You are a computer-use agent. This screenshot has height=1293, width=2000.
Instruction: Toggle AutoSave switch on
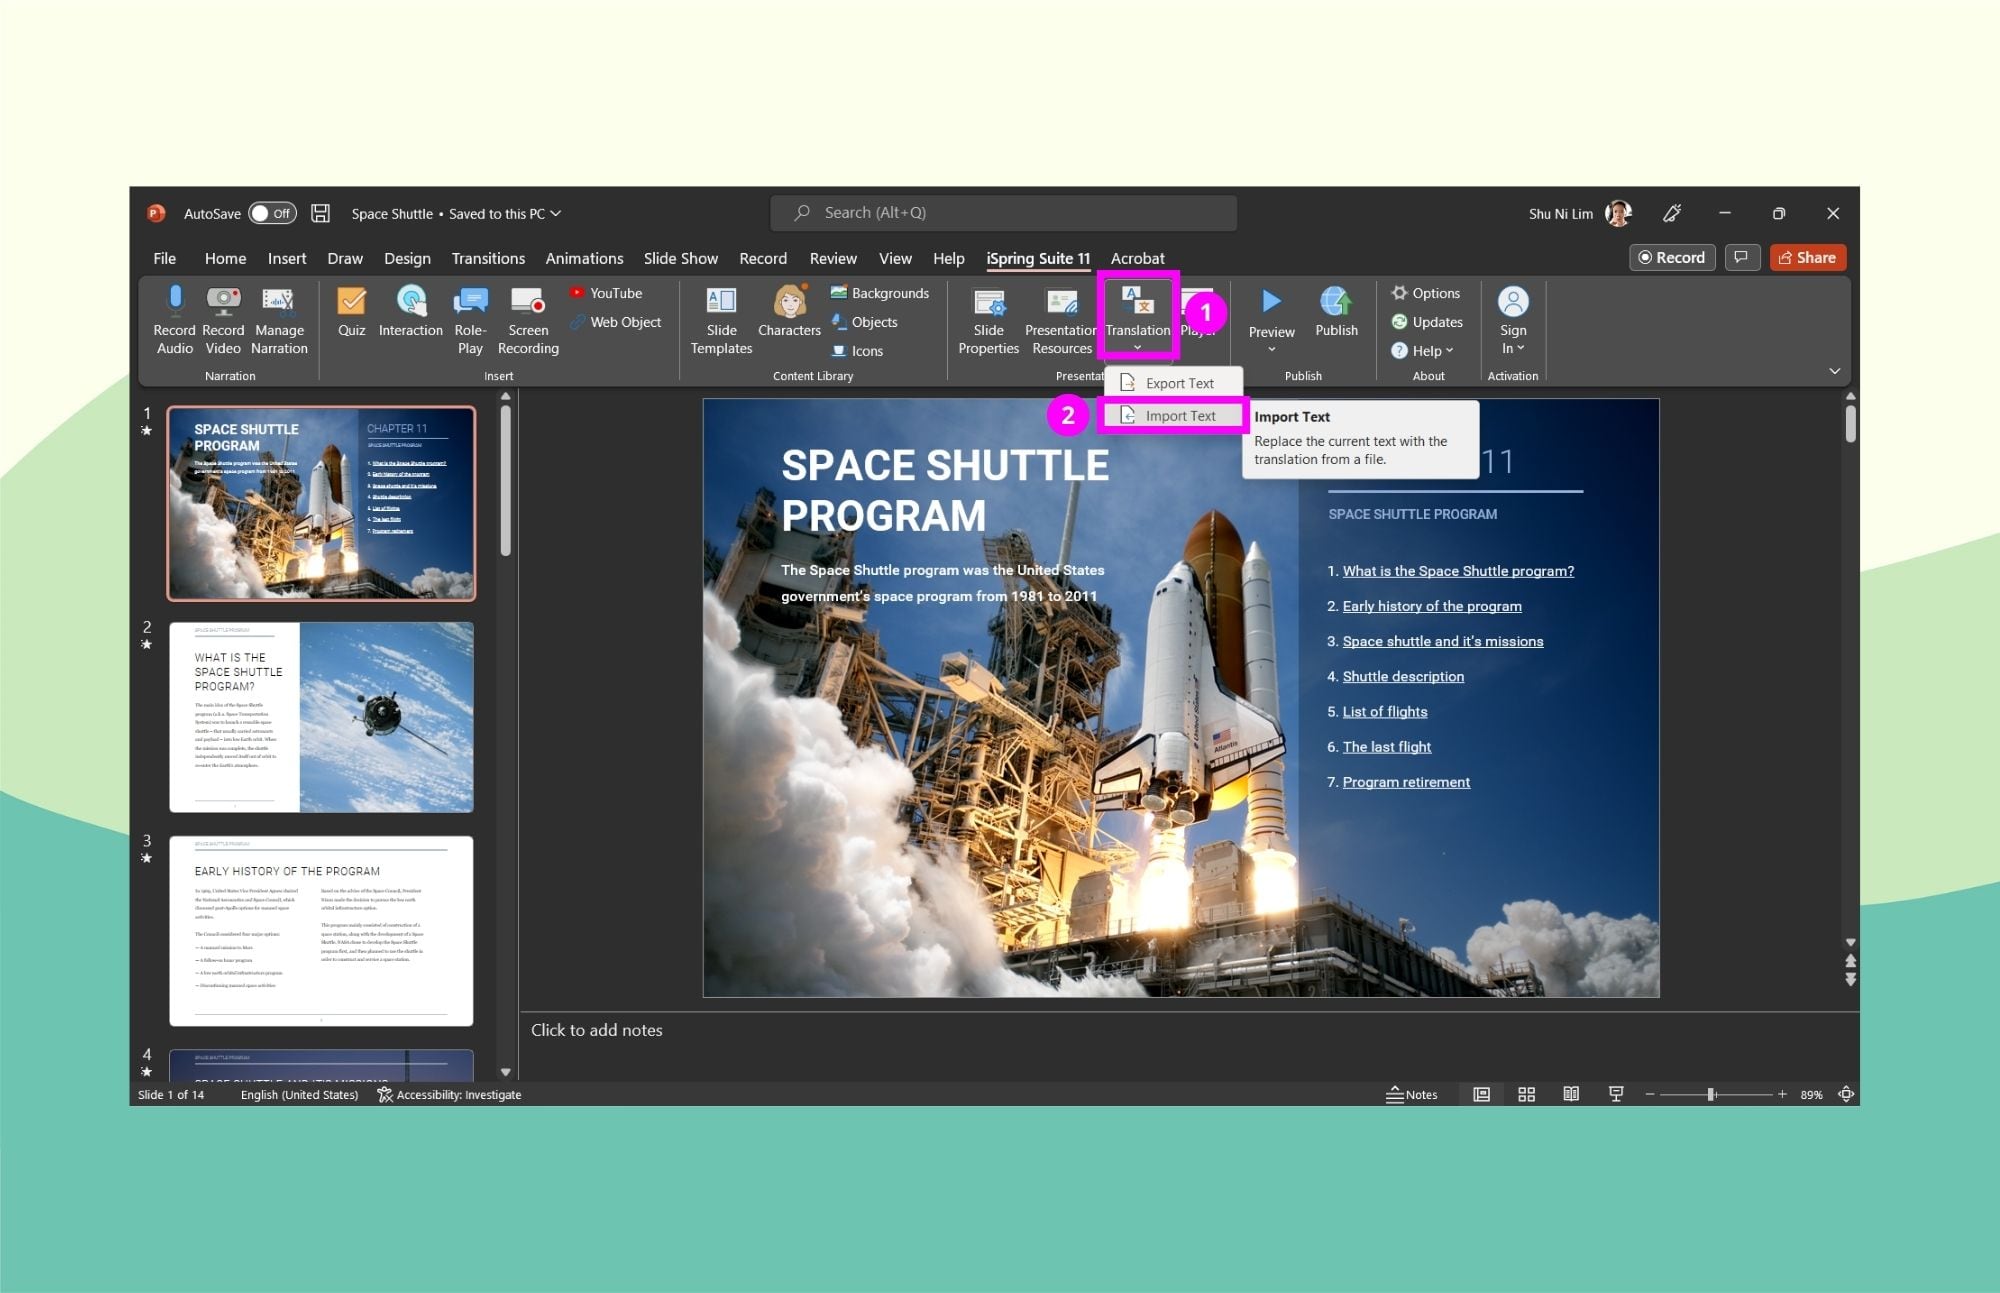[272, 213]
